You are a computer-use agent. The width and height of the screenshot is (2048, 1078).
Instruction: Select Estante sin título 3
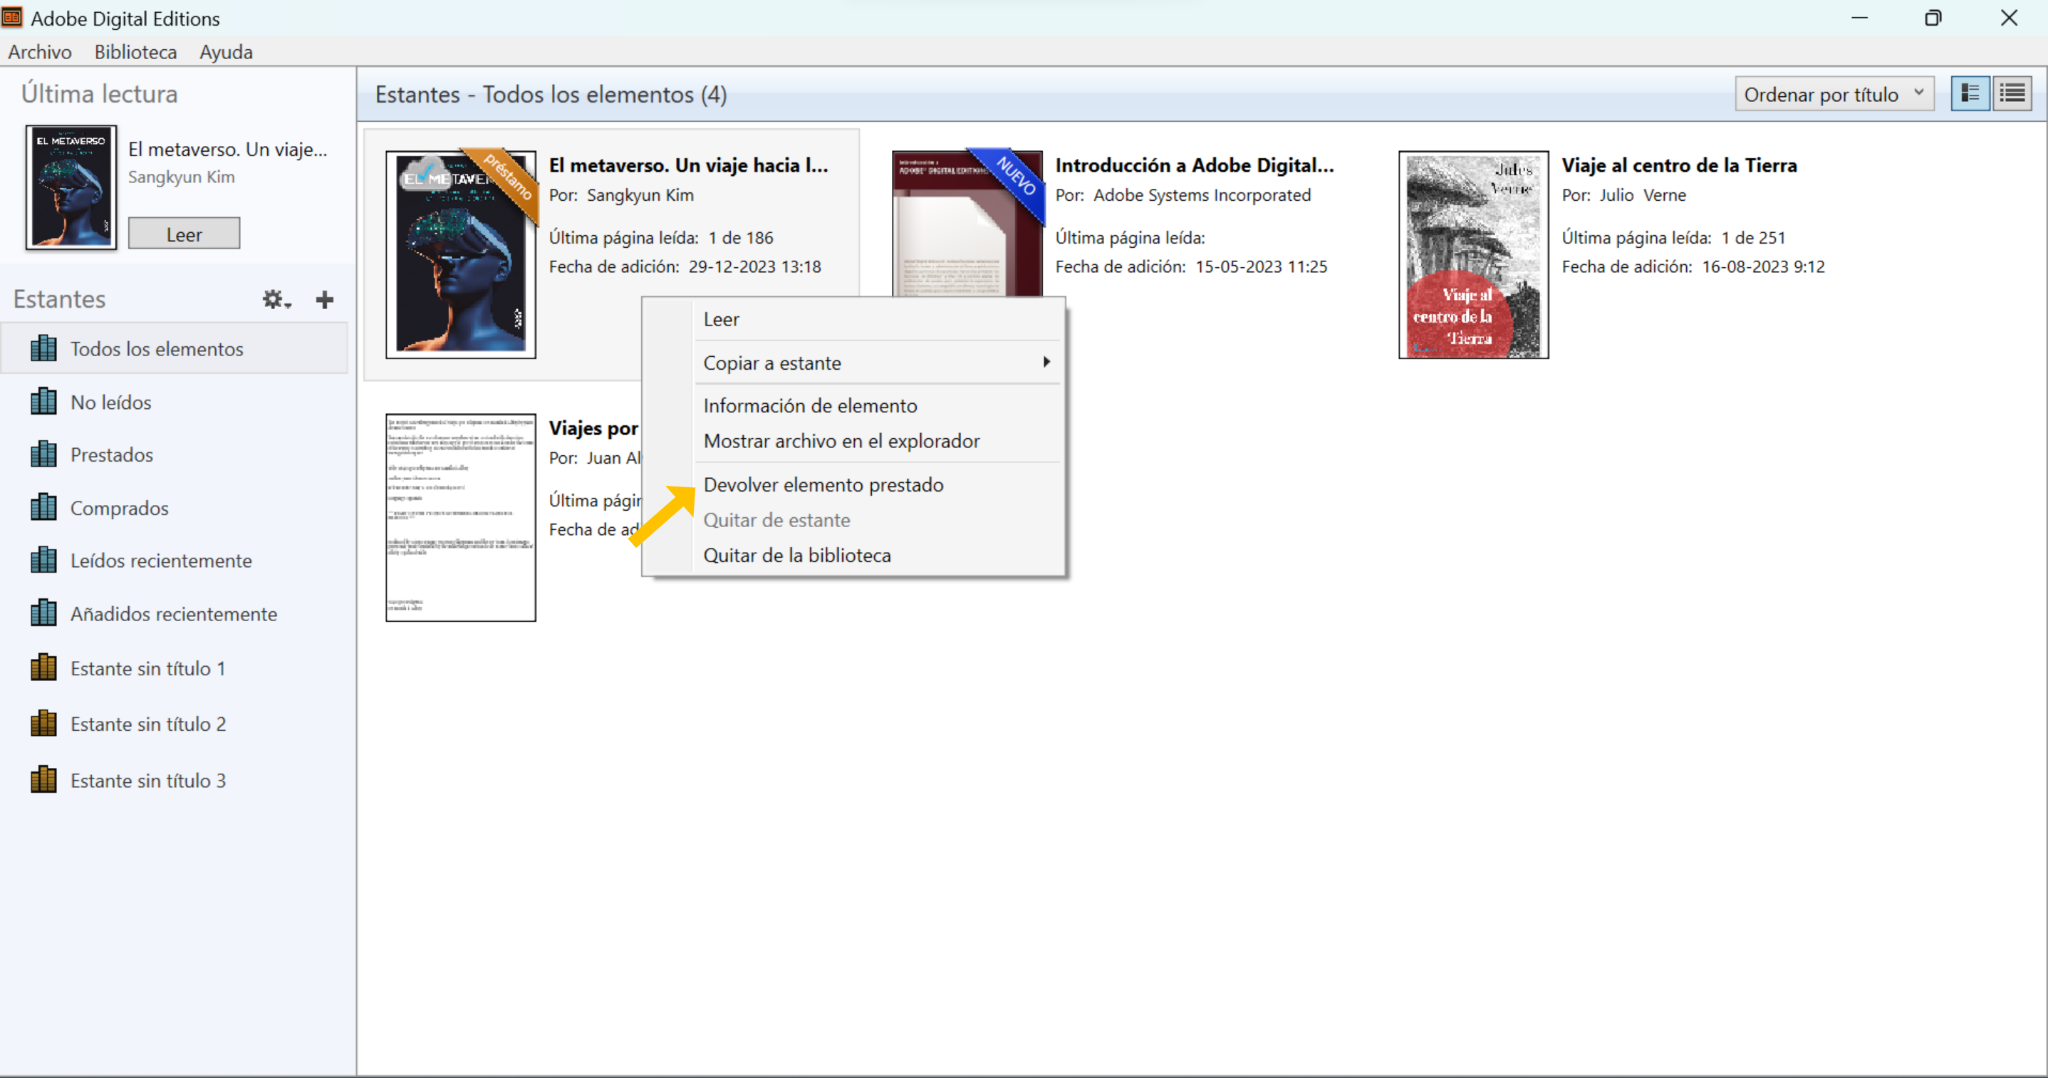[175, 780]
